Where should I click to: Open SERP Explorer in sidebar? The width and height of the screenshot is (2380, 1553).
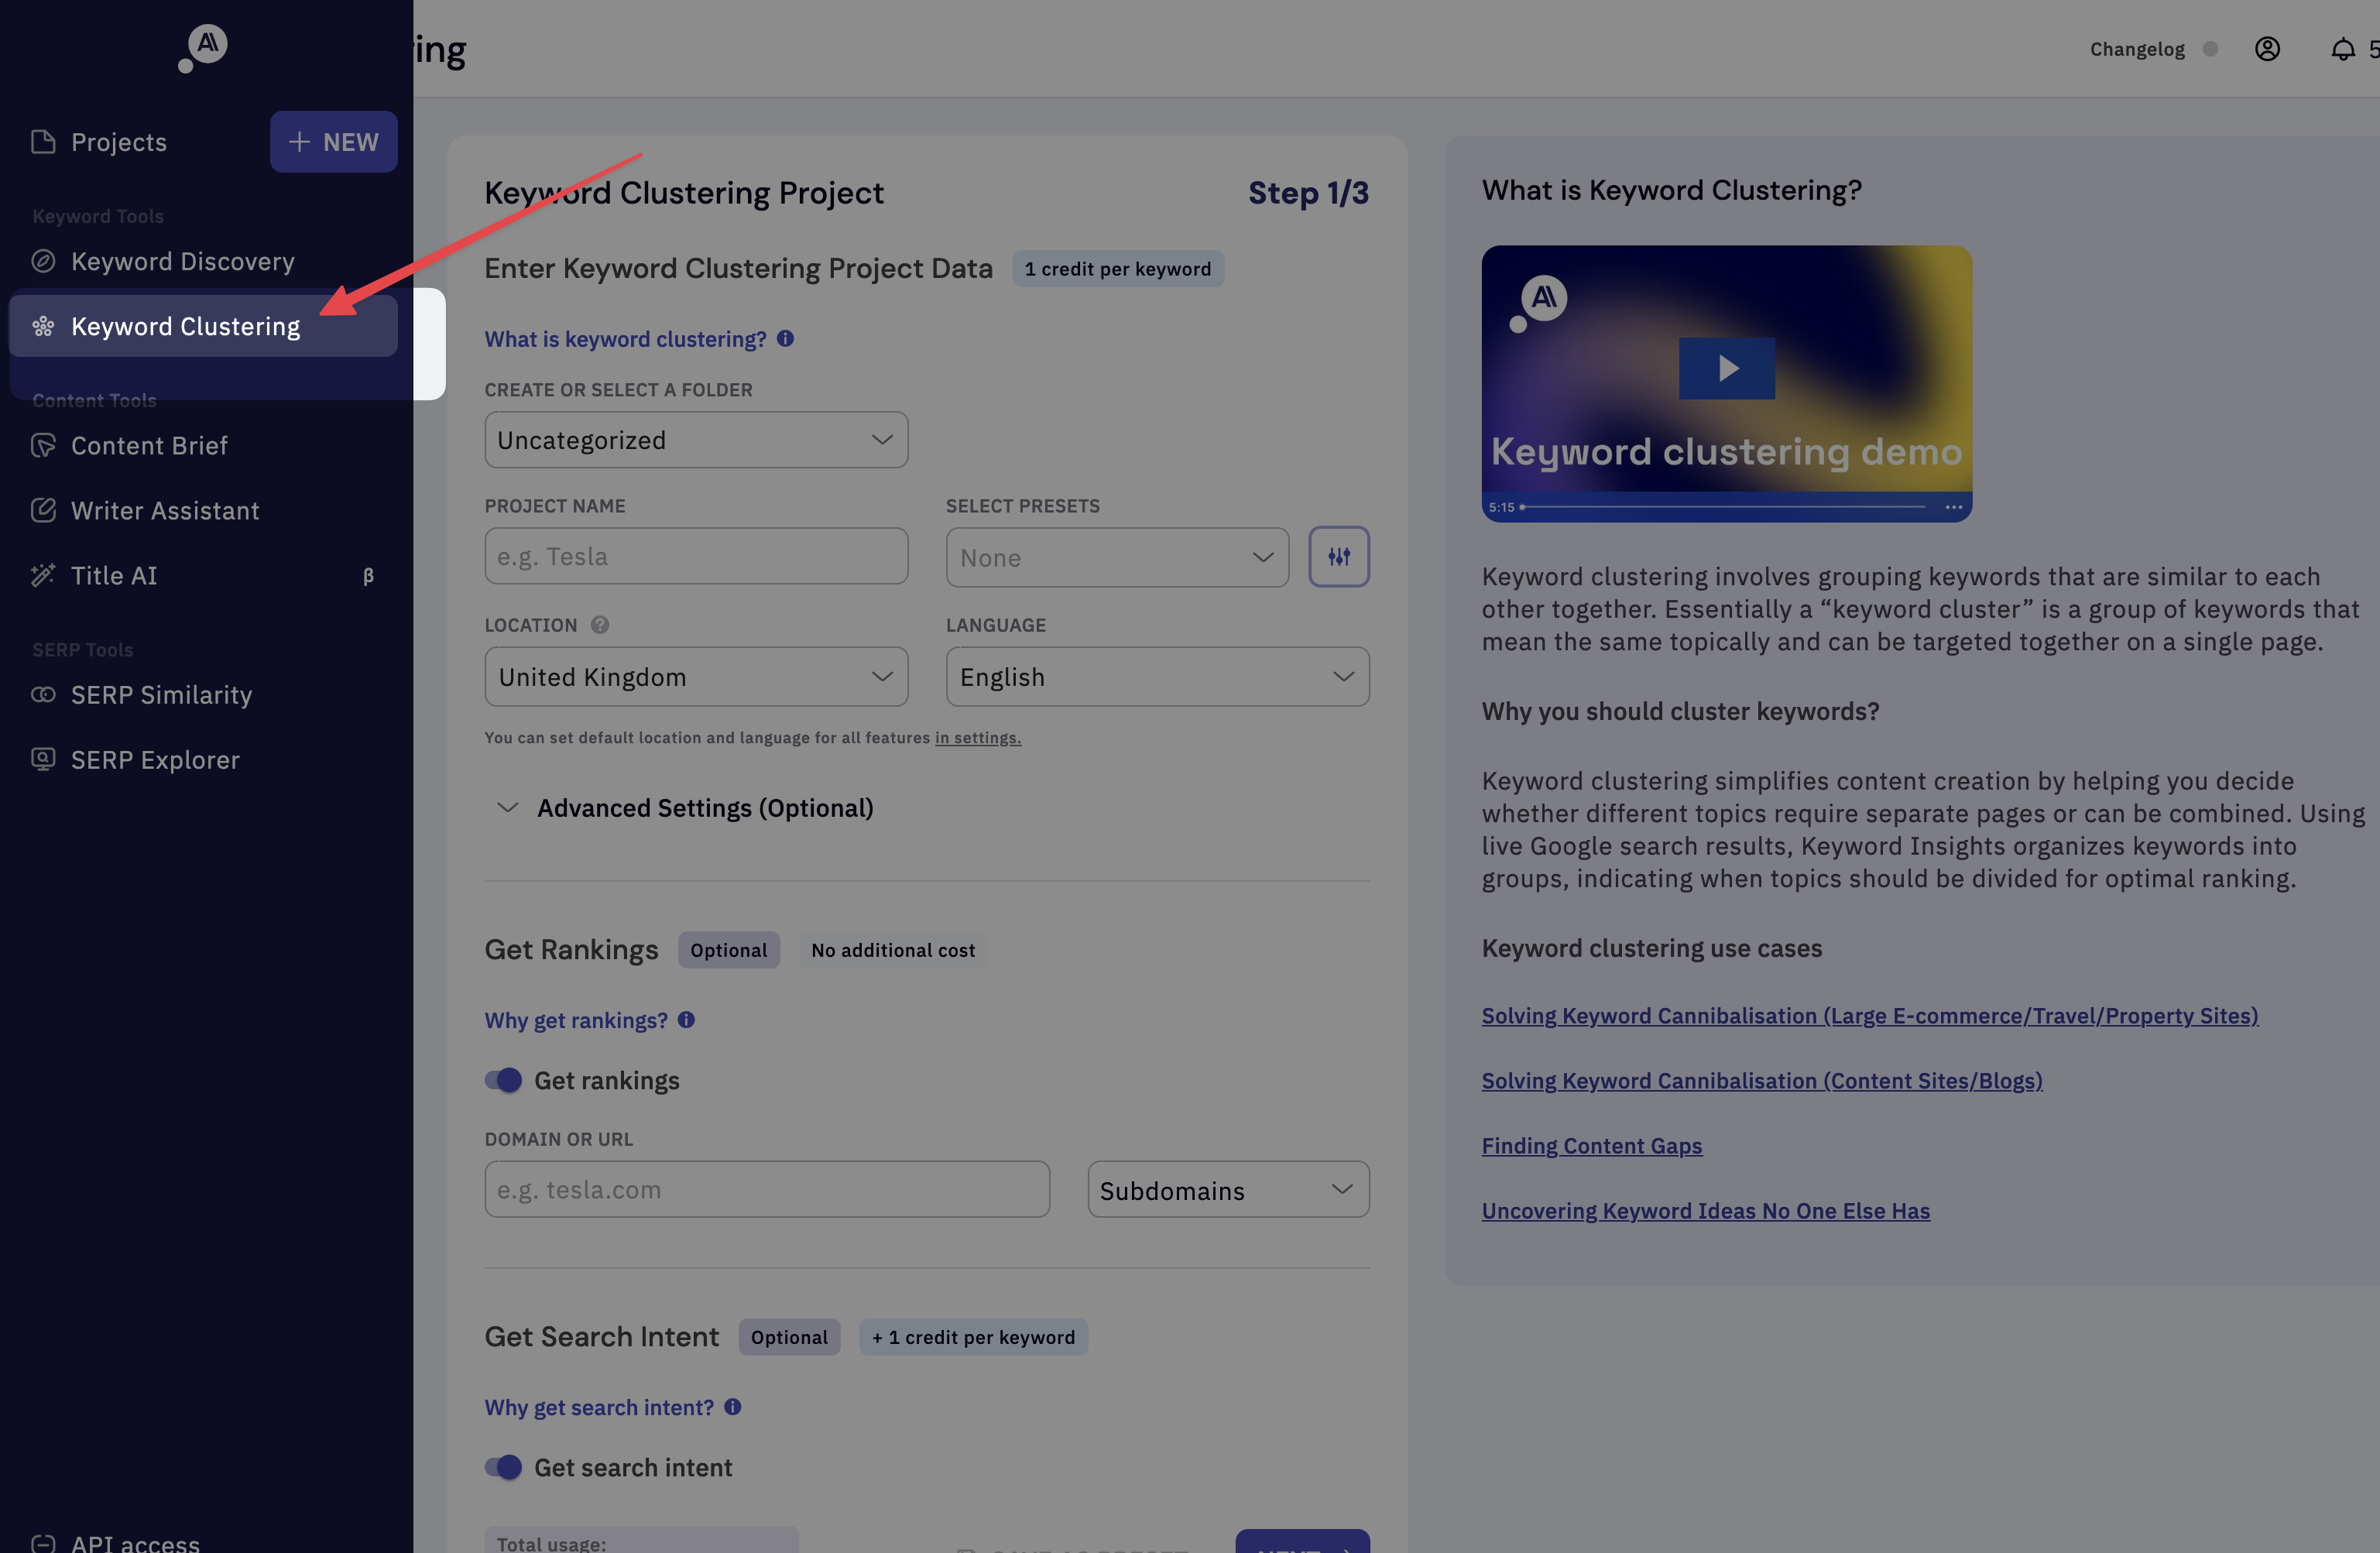coord(155,760)
